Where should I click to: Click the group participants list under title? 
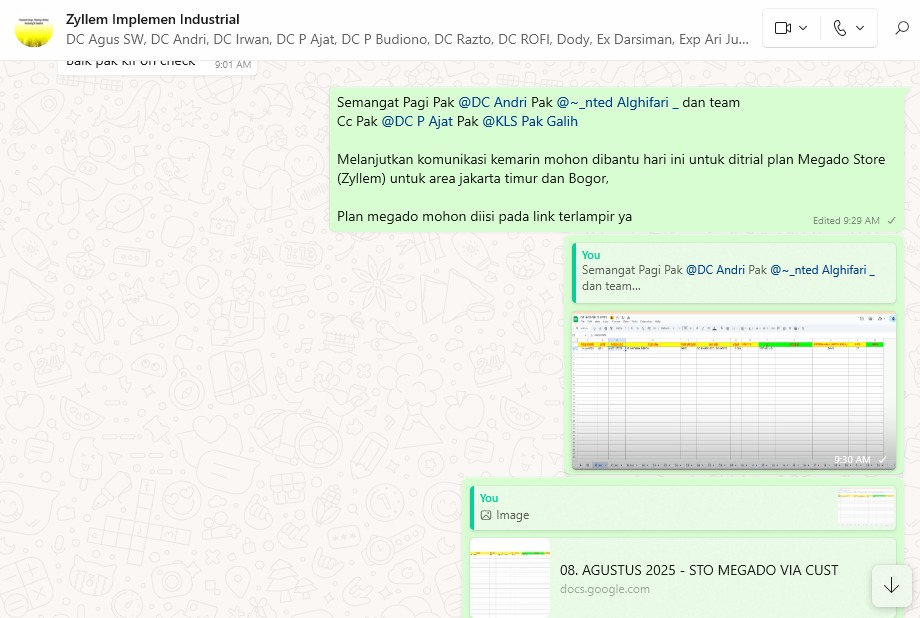407,40
